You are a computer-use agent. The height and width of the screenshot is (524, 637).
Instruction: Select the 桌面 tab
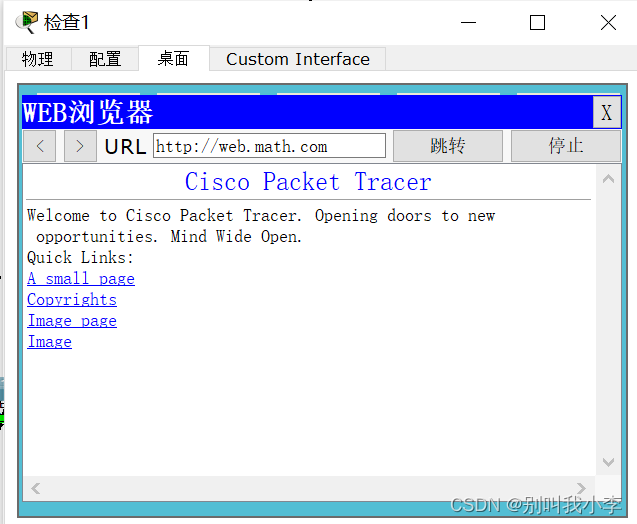click(173, 59)
